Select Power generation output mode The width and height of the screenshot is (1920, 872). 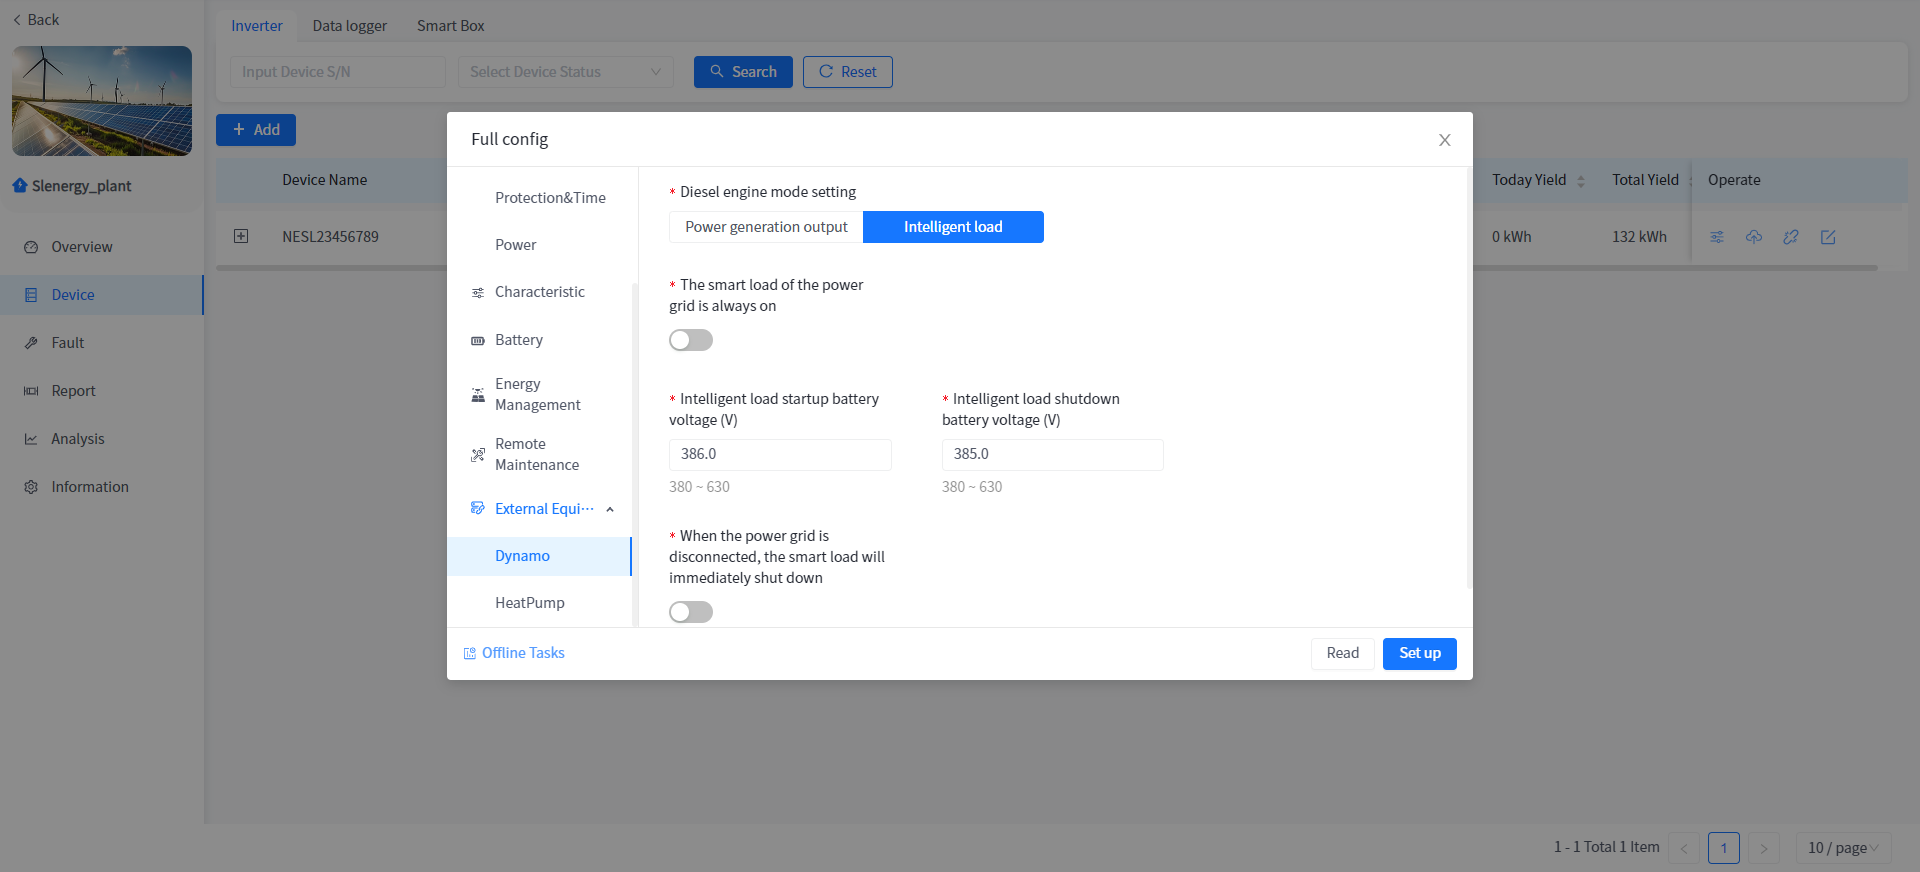pos(766,227)
